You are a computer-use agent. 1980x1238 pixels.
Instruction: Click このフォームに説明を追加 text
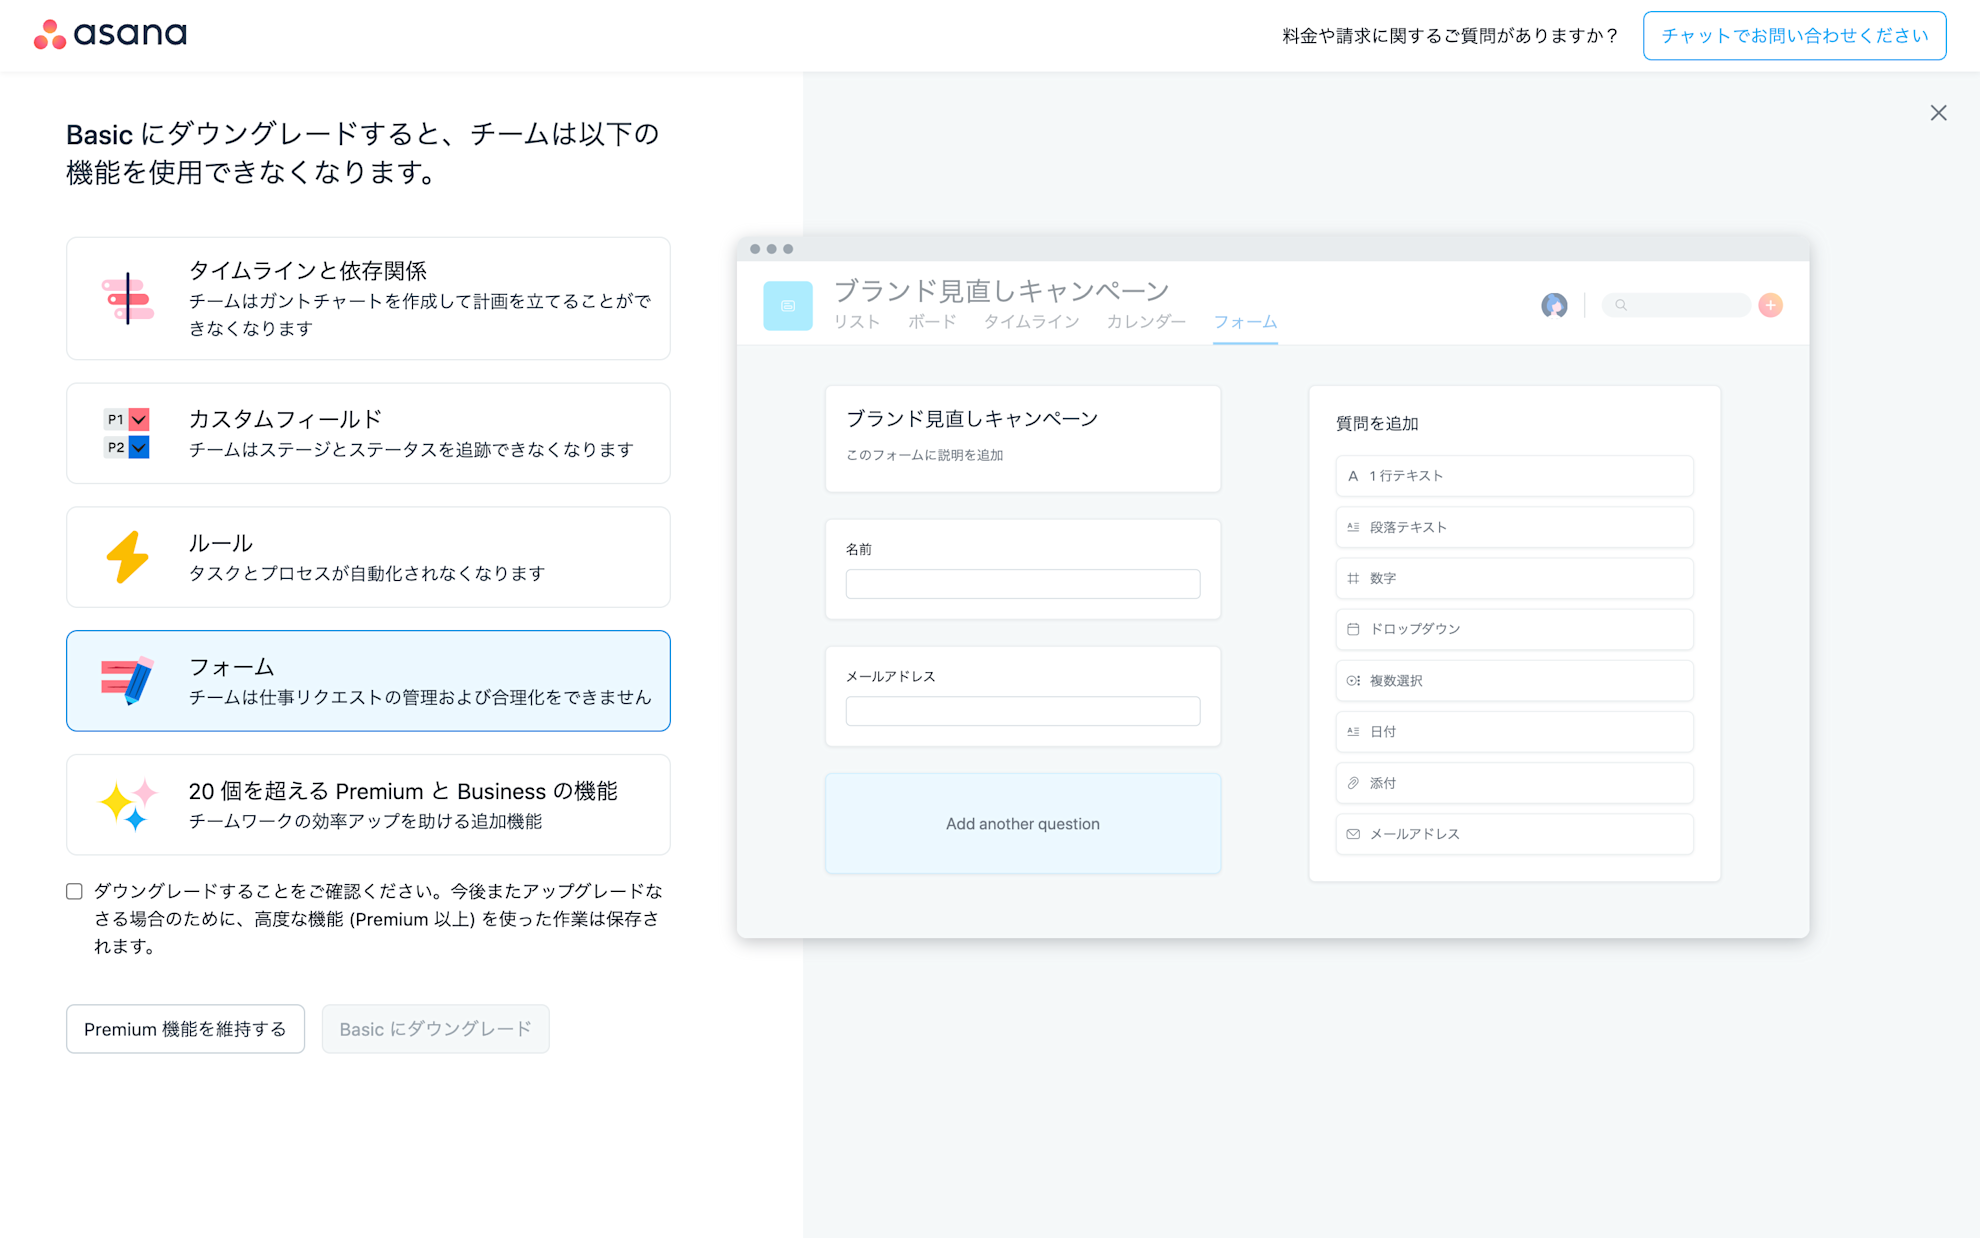924,455
